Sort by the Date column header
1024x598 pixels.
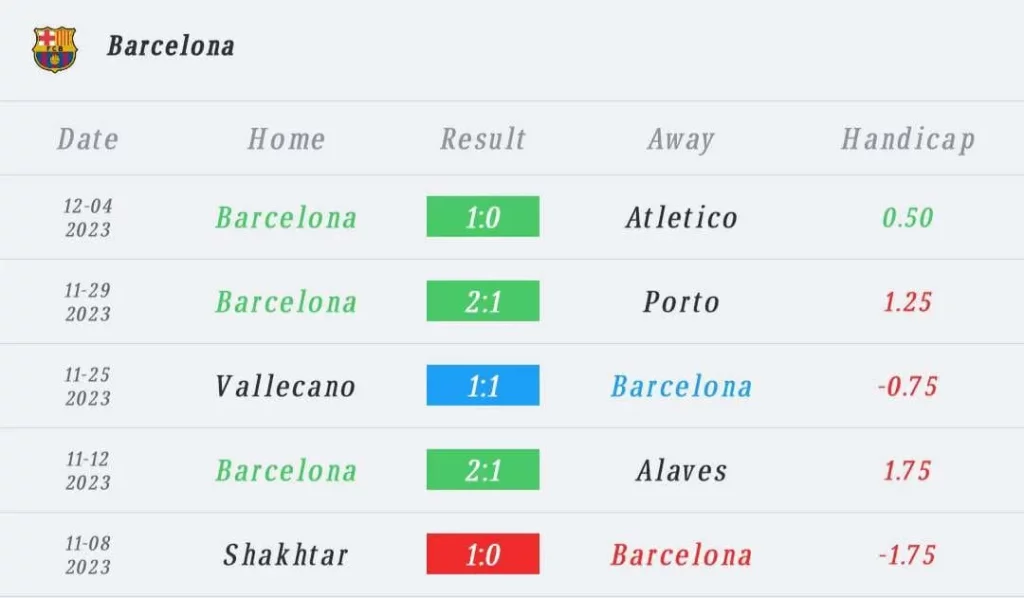point(88,139)
